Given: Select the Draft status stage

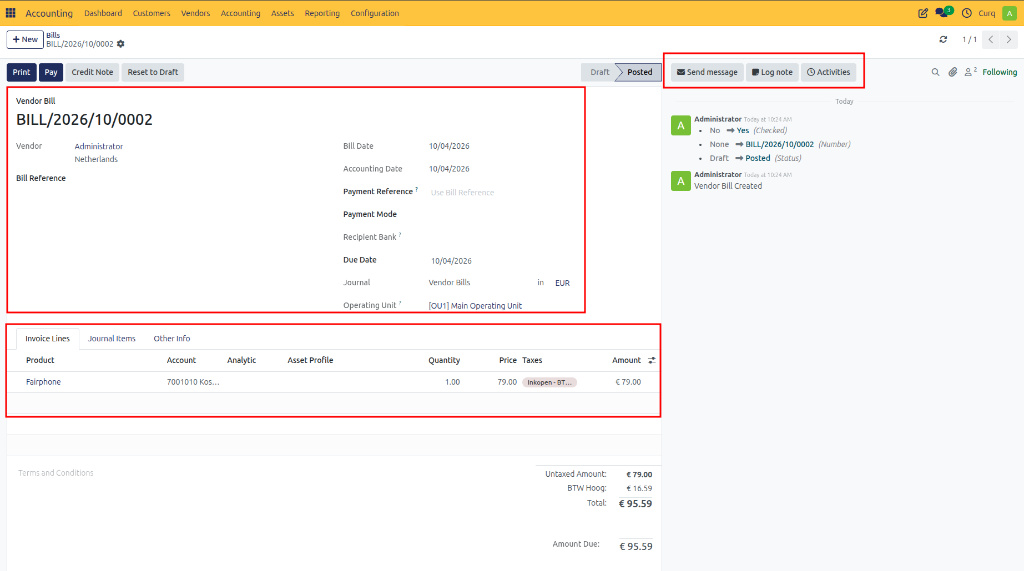Looking at the screenshot, I should pyautogui.click(x=600, y=72).
